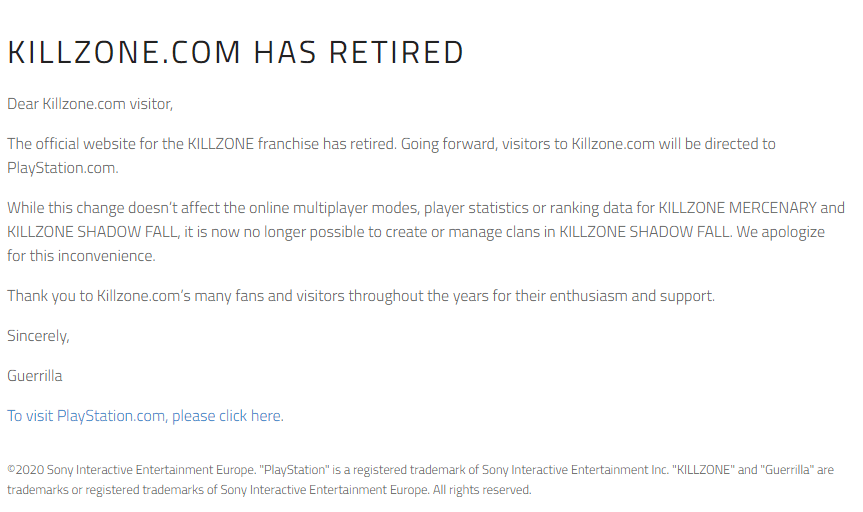Click 'All rights reserved.' in the footer
The image size is (863, 512).
[482, 490]
